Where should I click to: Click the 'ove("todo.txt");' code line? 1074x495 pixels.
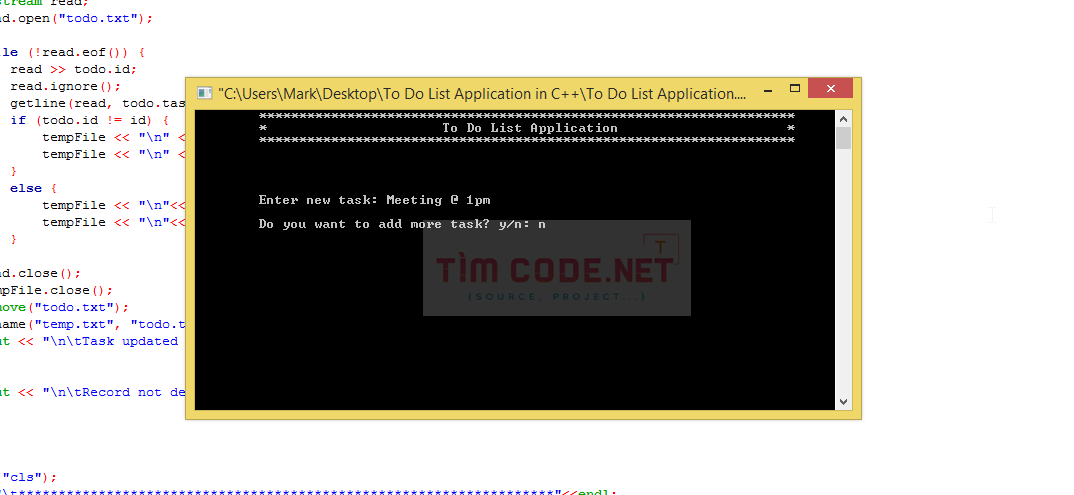pos(64,307)
